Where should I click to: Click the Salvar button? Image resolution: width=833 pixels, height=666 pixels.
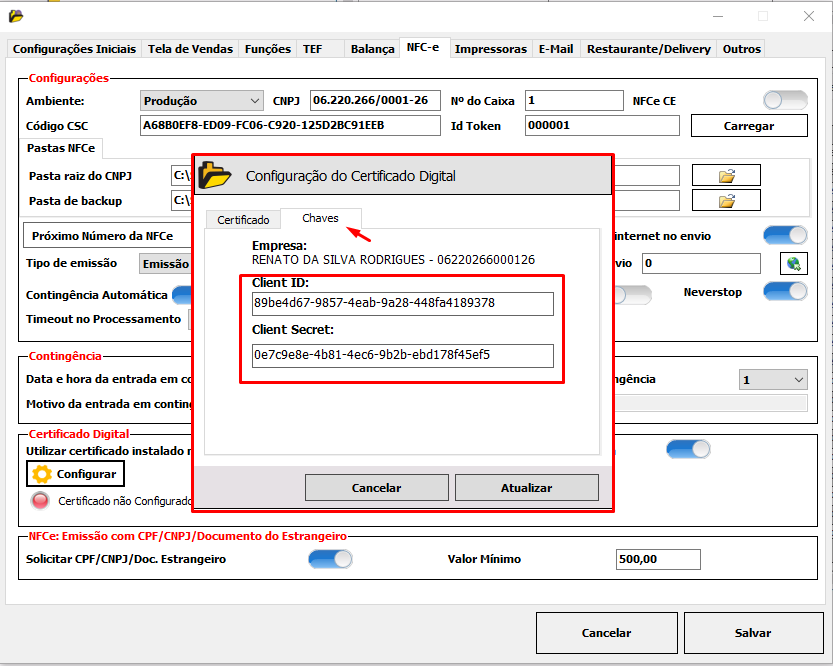click(752, 633)
